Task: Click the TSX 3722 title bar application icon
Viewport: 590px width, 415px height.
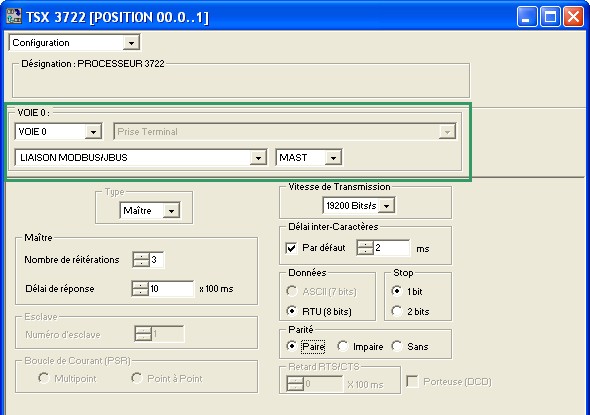Action: pyautogui.click(x=14, y=16)
